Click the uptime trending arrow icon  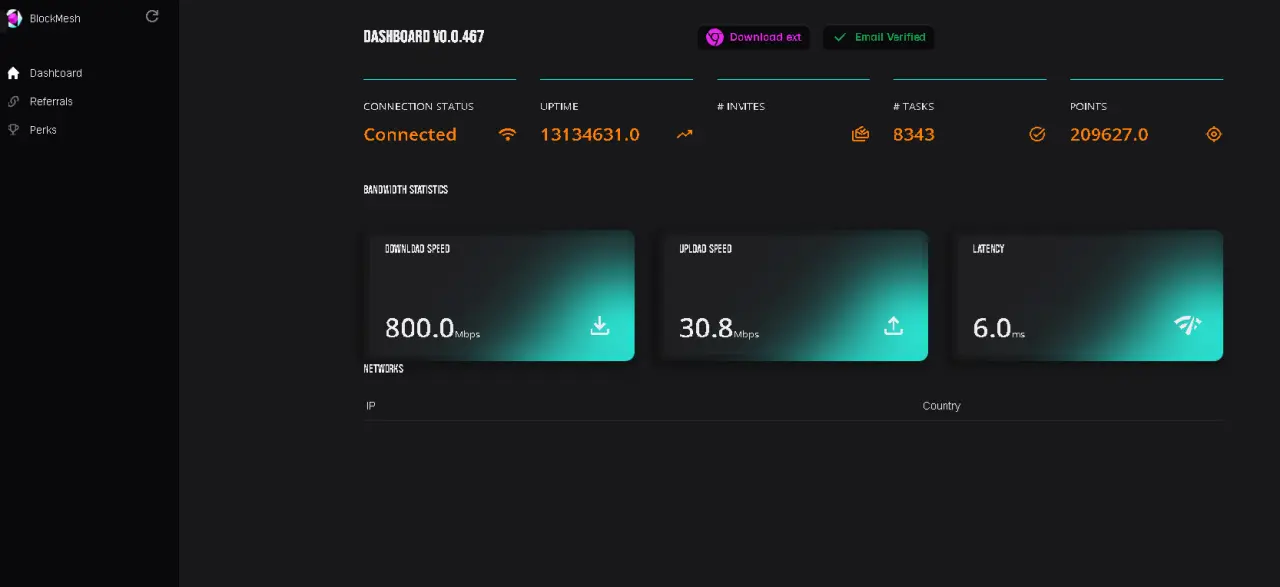click(684, 134)
